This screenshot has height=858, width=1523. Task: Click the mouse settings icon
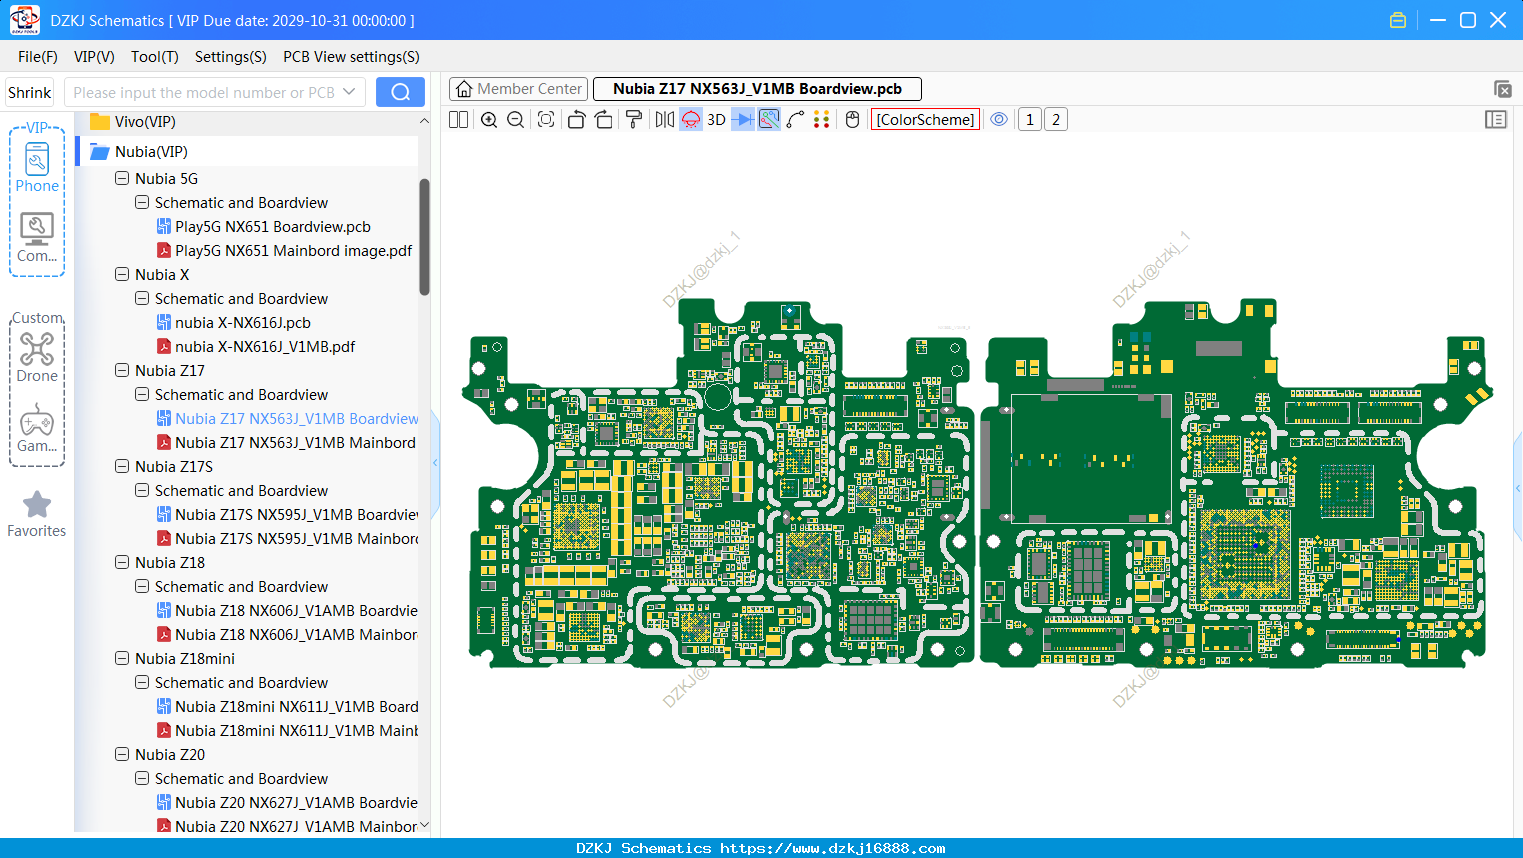coord(853,120)
